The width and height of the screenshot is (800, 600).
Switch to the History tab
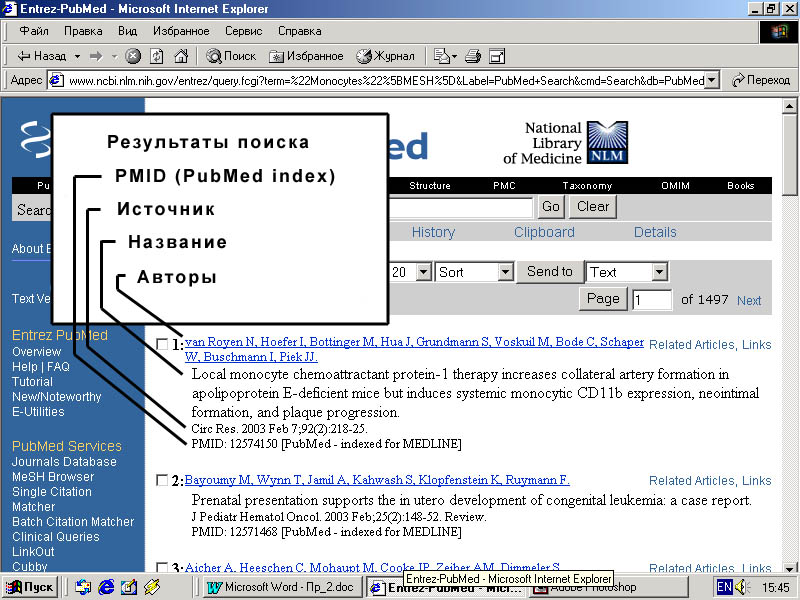[x=433, y=232]
